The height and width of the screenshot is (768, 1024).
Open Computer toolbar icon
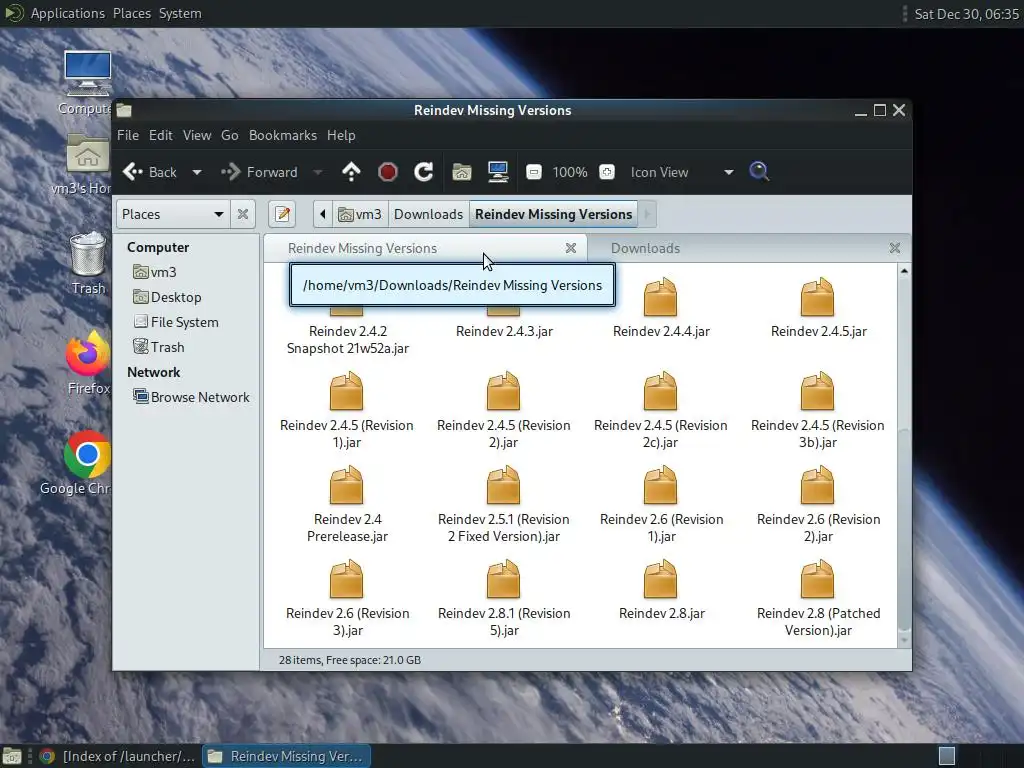(x=498, y=172)
